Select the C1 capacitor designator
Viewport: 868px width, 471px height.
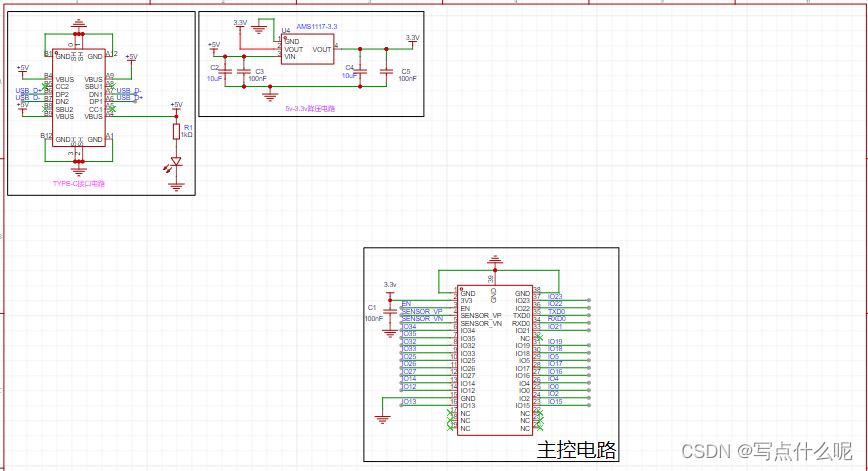[x=371, y=307]
